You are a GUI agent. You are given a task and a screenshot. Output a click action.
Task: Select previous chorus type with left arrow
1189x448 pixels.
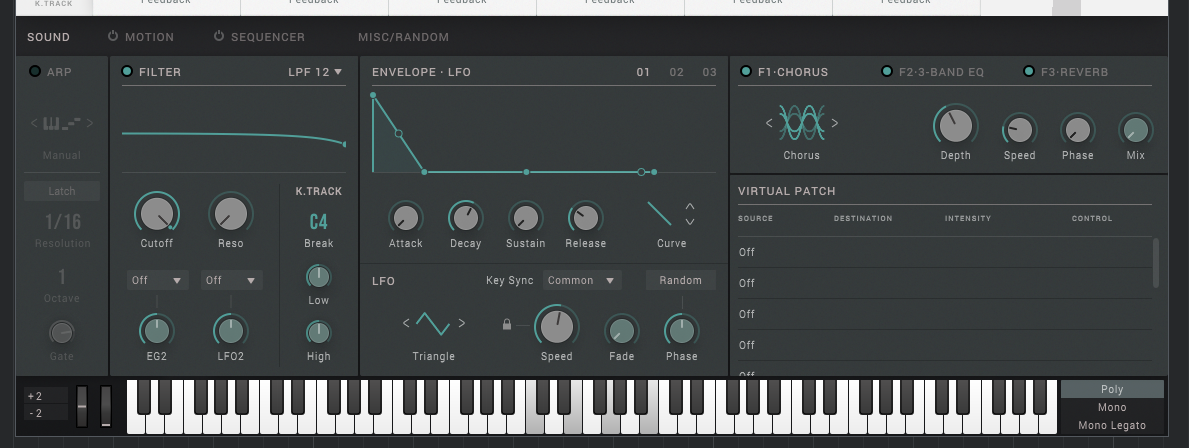click(769, 123)
